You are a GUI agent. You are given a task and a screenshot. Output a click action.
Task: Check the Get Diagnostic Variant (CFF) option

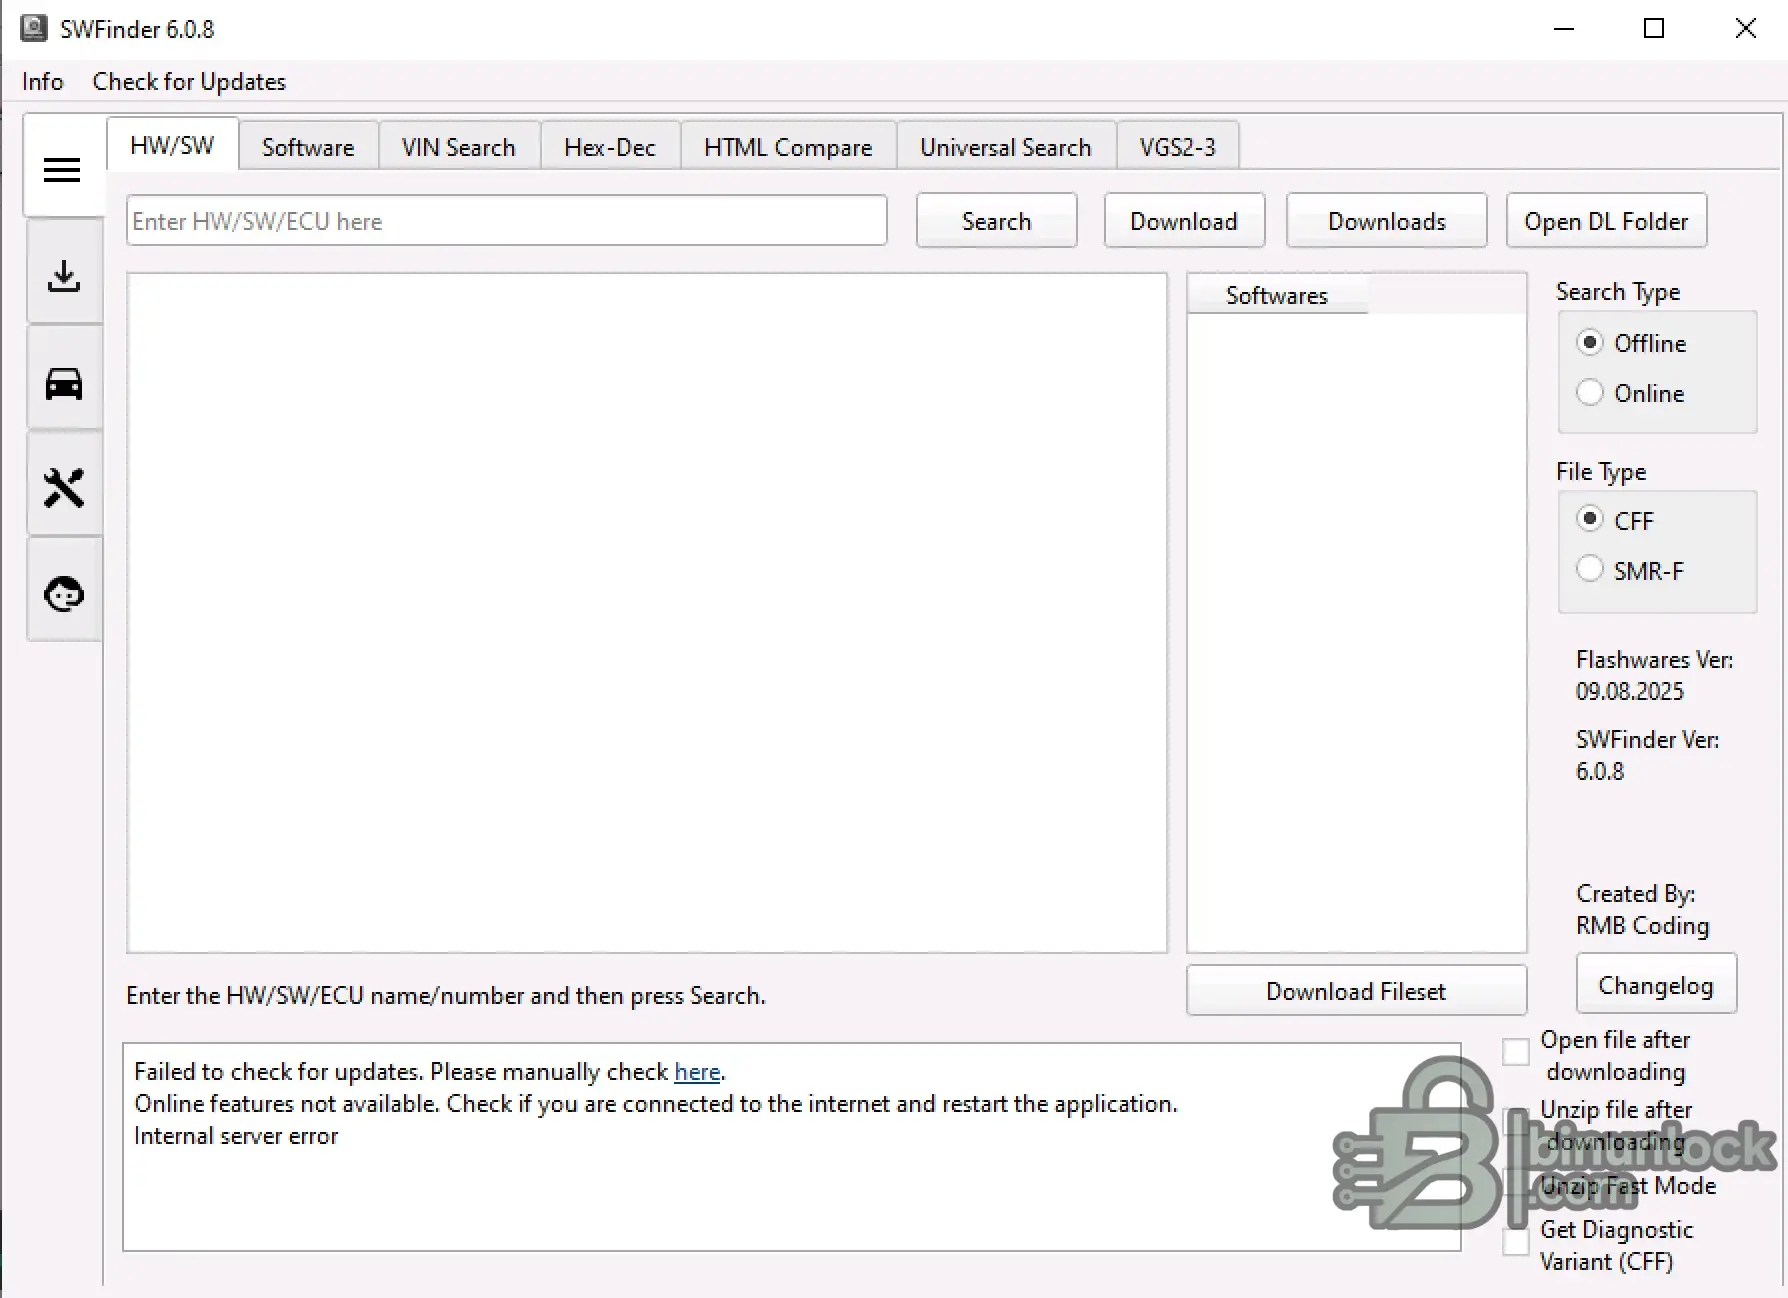point(1516,1240)
